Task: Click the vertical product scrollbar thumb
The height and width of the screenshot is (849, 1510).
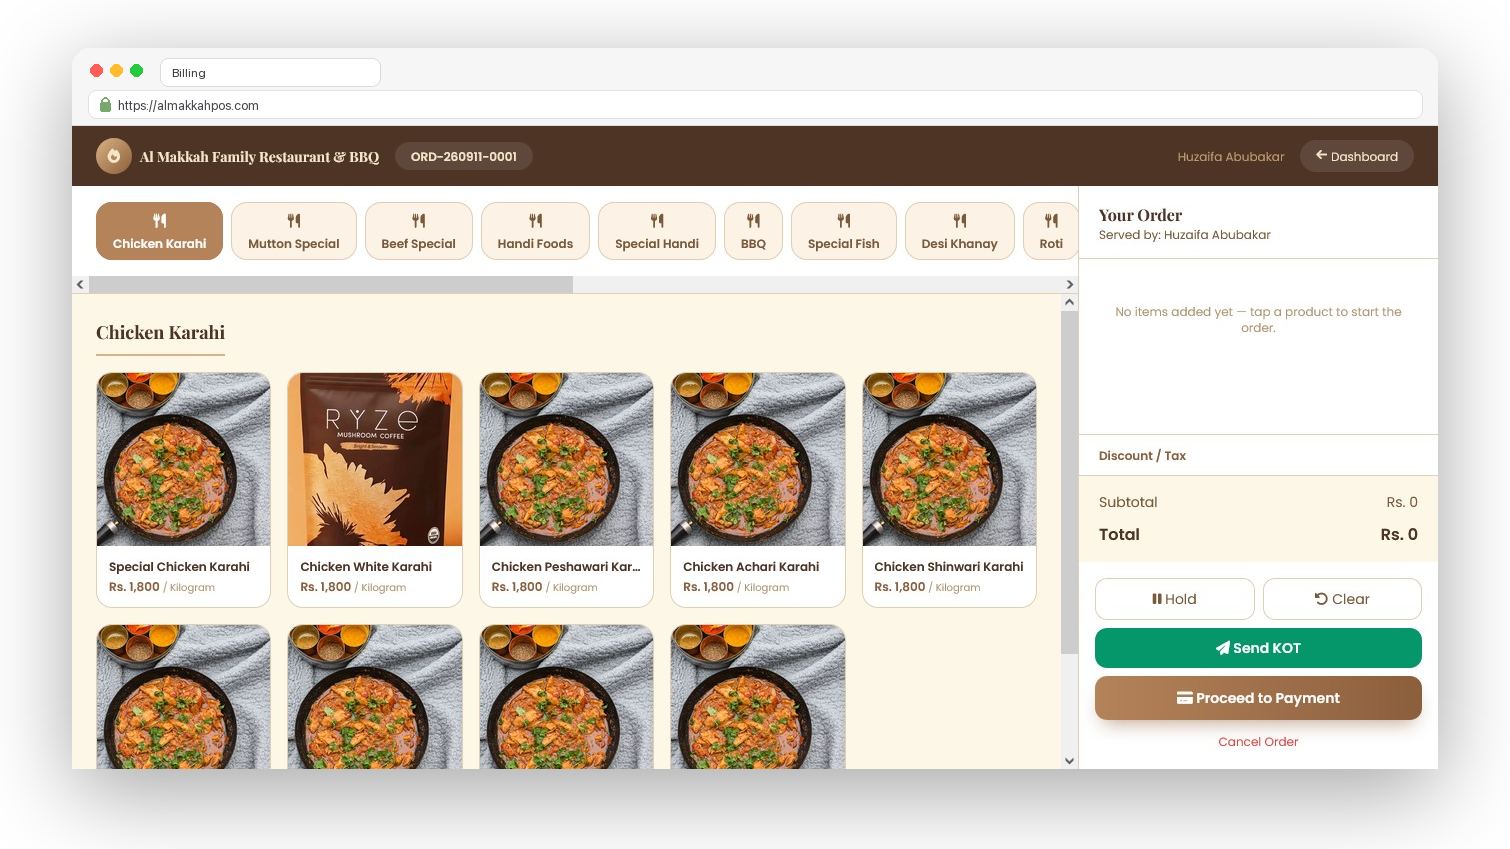Action: point(1069,482)
